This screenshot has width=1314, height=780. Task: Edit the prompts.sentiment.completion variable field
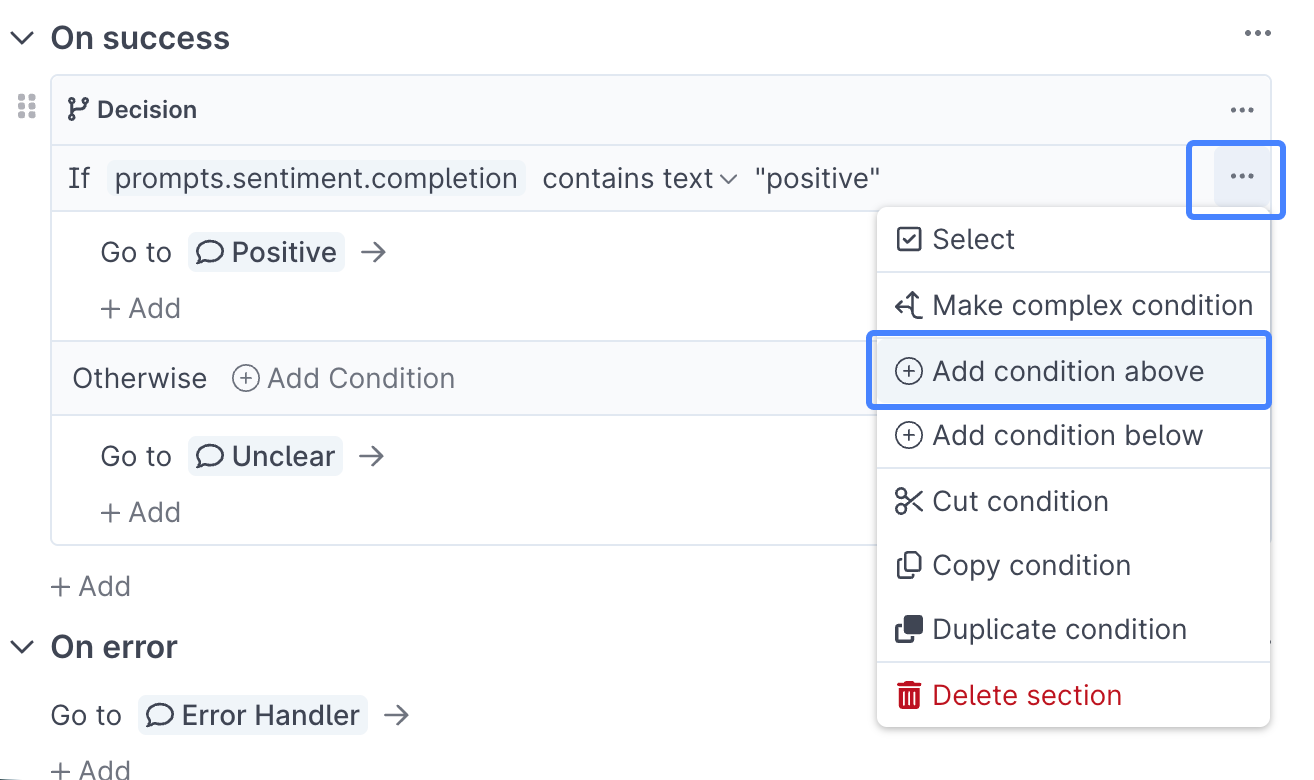coord(316,179)
